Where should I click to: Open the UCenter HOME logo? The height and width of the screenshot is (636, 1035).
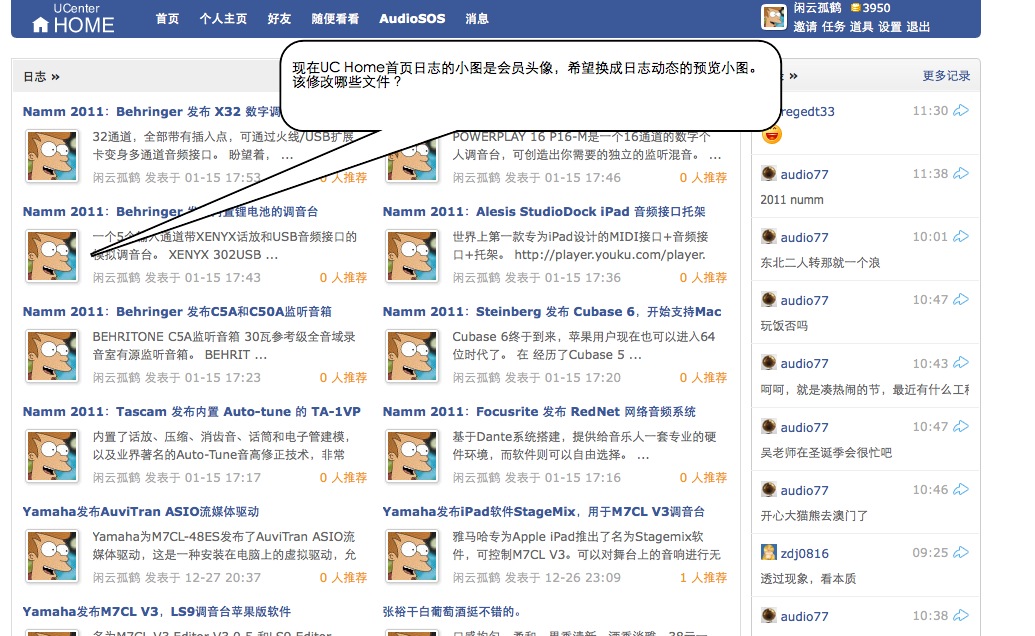coord(73,18)
